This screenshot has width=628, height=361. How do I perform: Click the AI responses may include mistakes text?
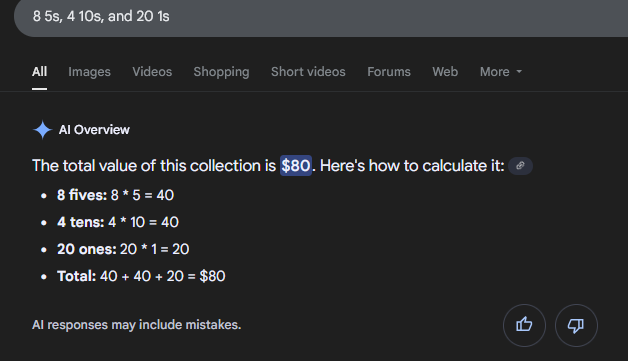pos(137,325)
